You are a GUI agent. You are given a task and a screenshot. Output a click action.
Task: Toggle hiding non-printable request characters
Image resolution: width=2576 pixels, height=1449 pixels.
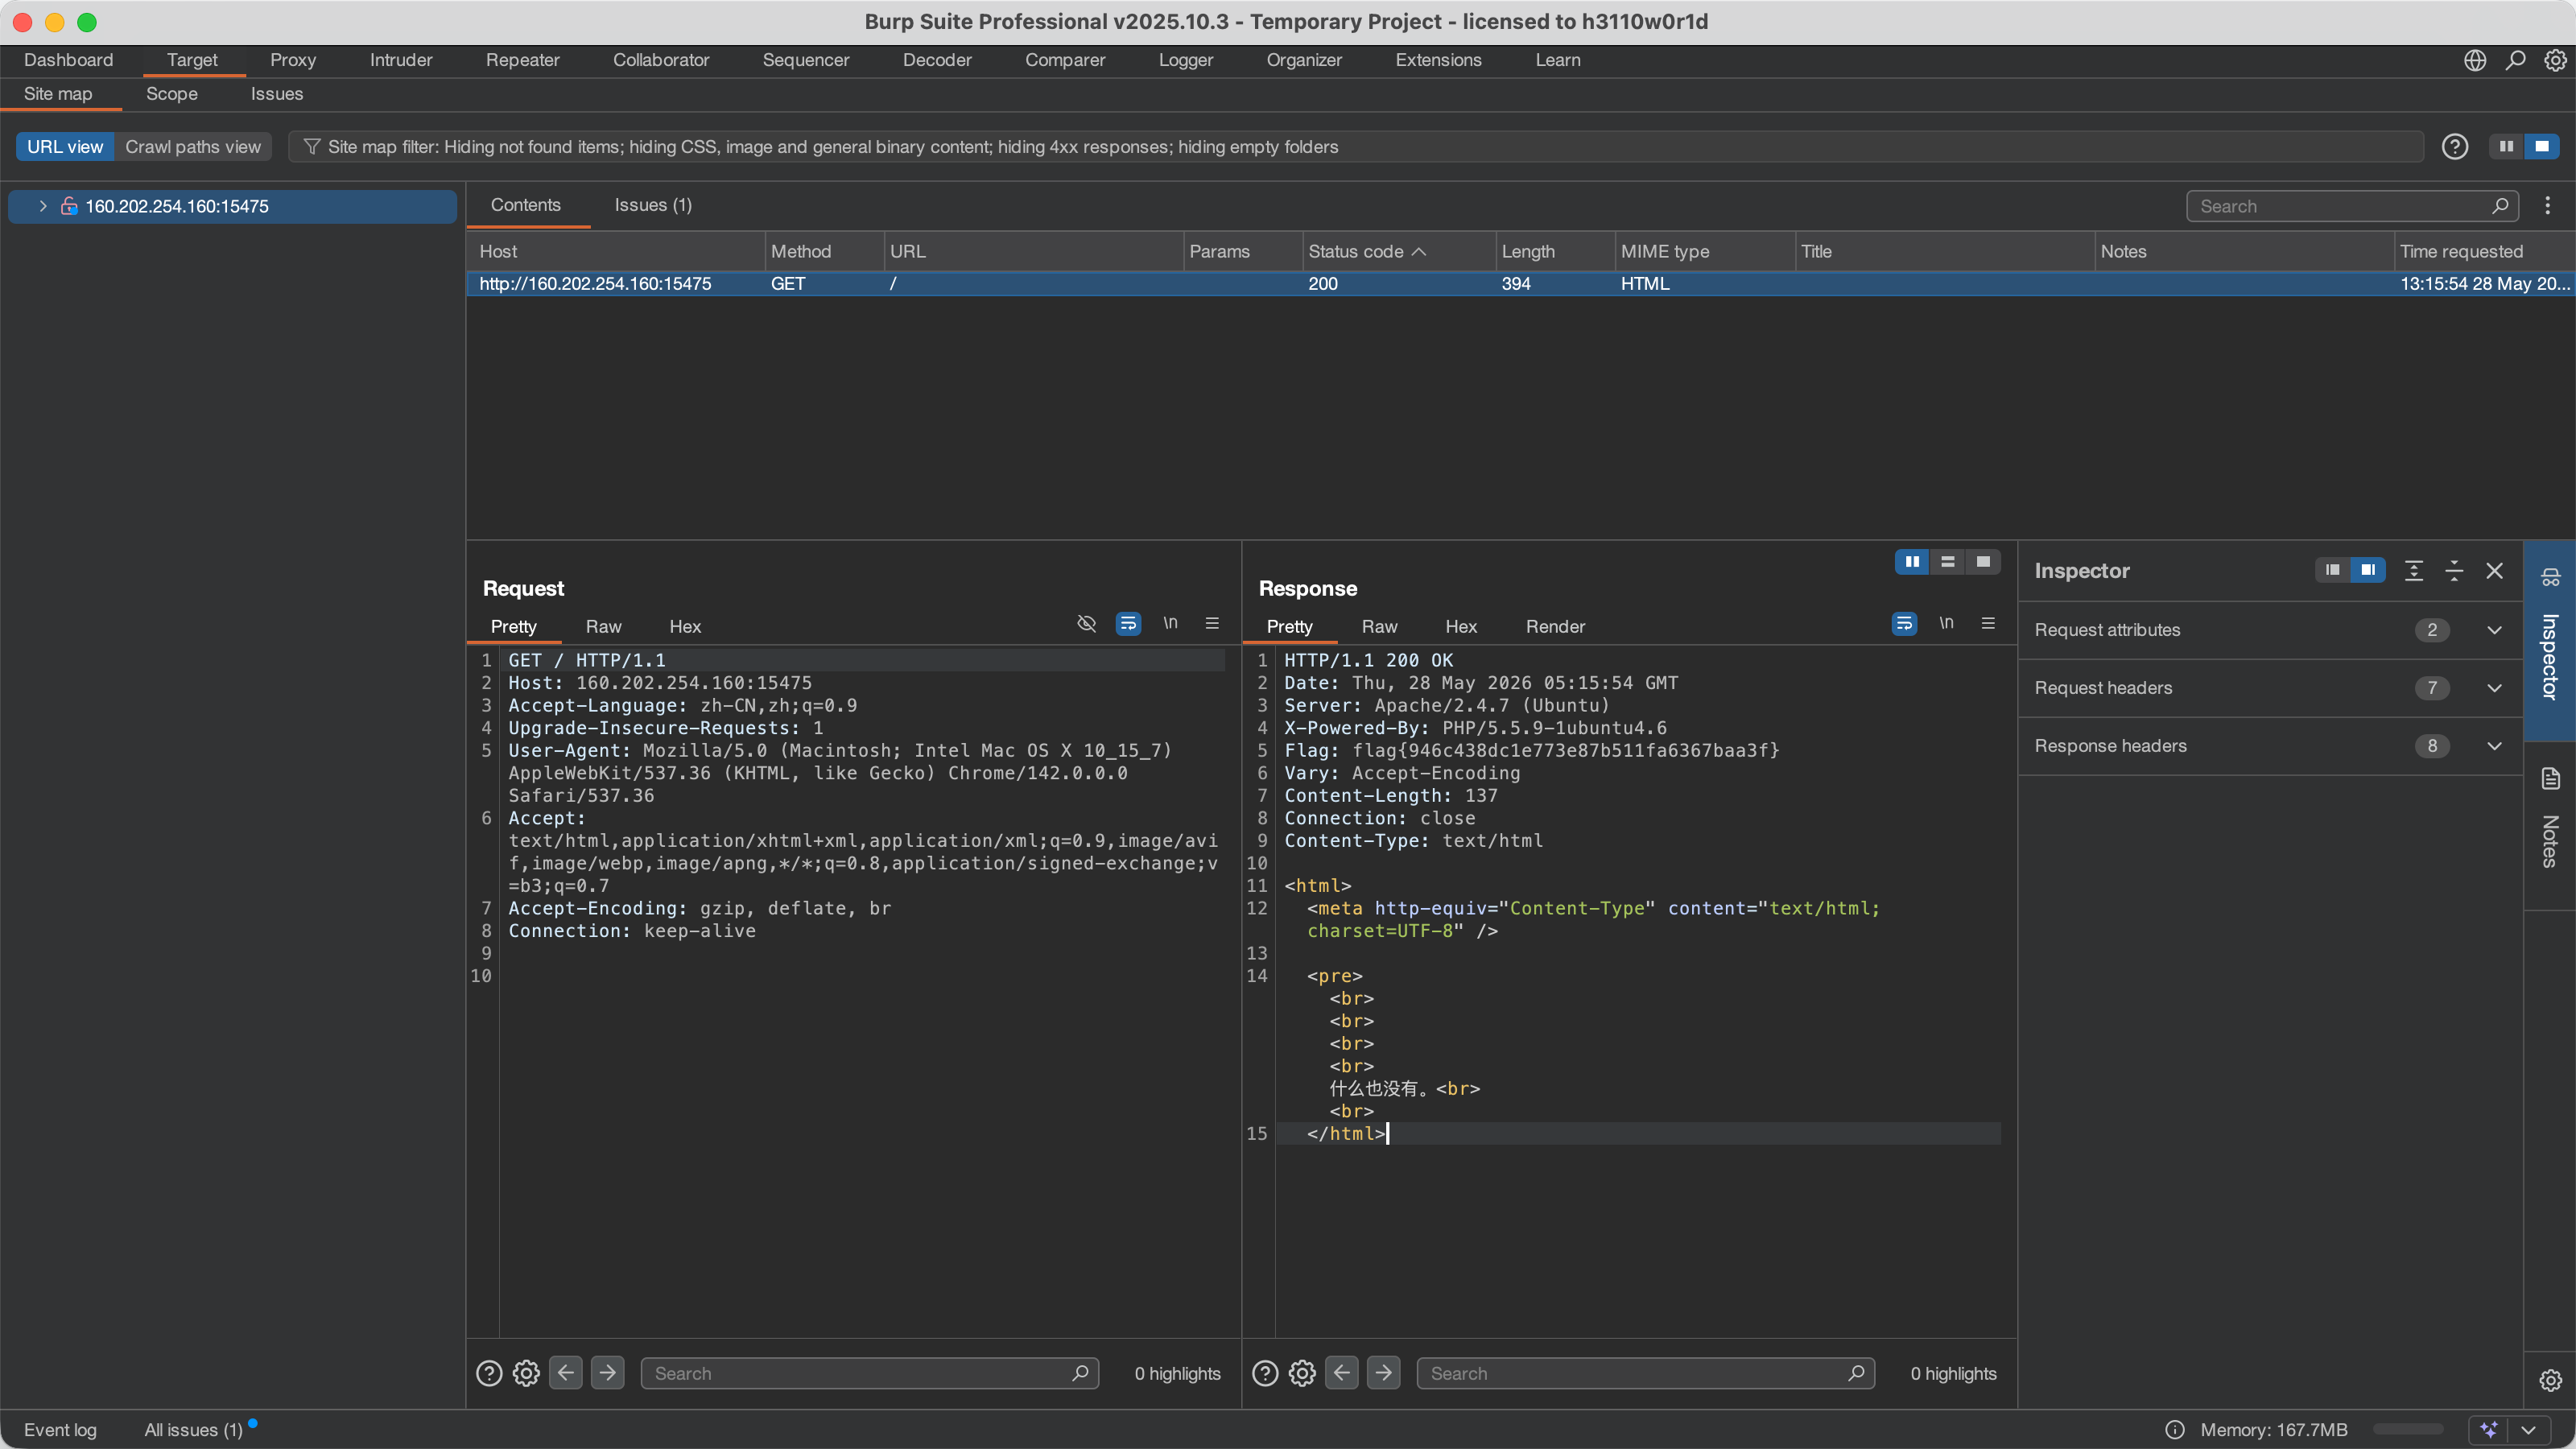[x=1086, y=623]
